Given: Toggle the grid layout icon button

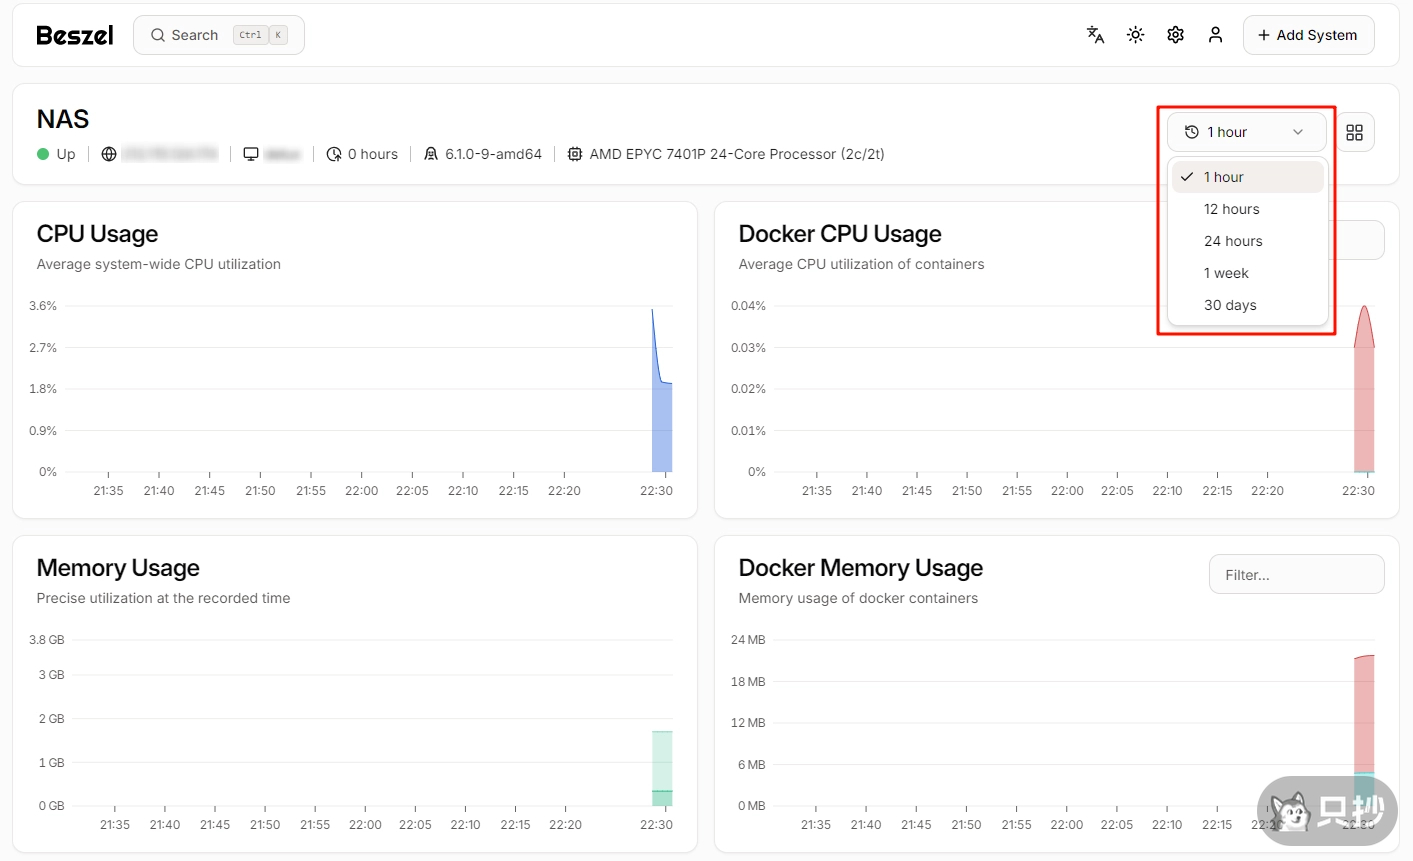Looking at the screenshot, I should pos(1354,132).
